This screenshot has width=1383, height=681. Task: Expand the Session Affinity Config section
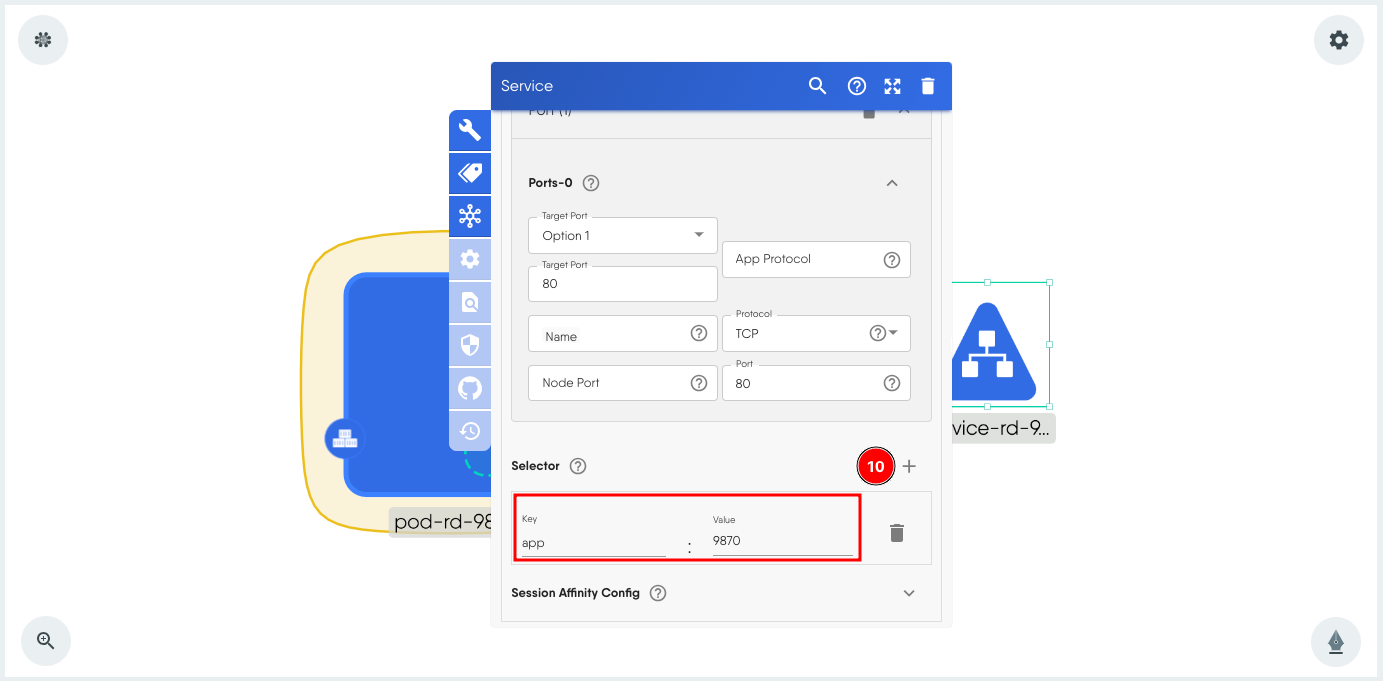coord(908,593)
